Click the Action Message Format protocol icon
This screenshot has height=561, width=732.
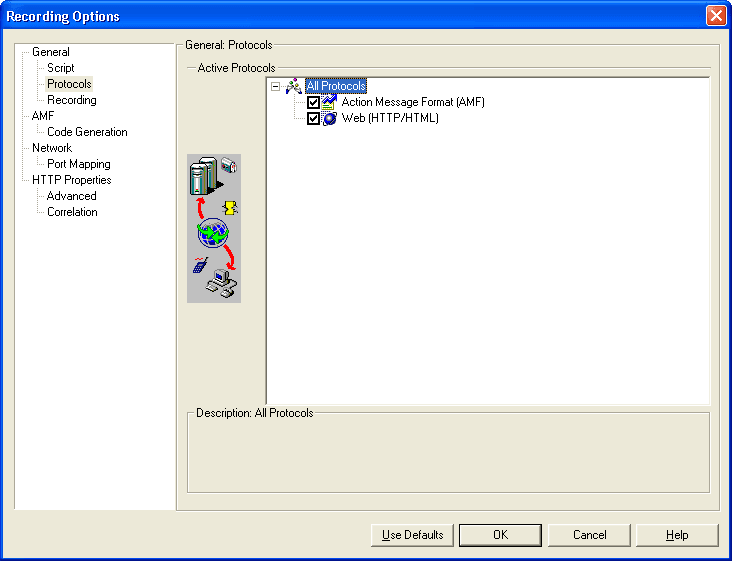tap(329, 102)
